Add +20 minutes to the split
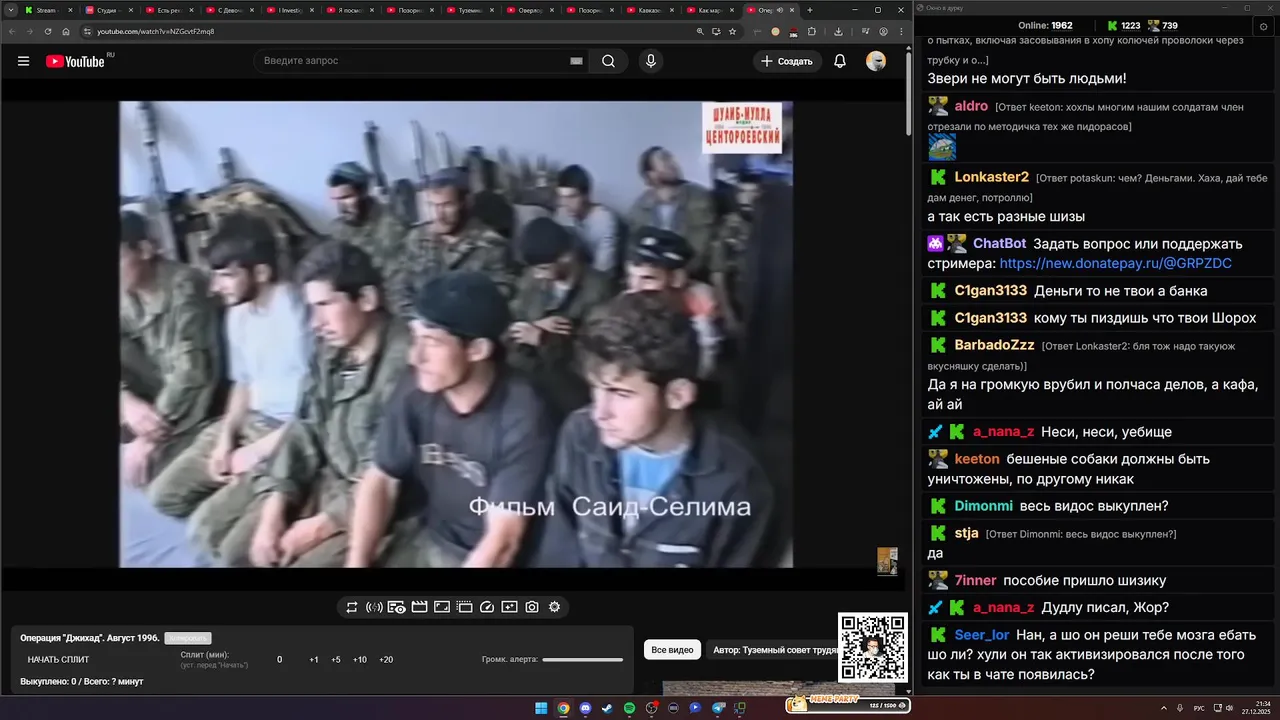 click(x=386, y=659)
